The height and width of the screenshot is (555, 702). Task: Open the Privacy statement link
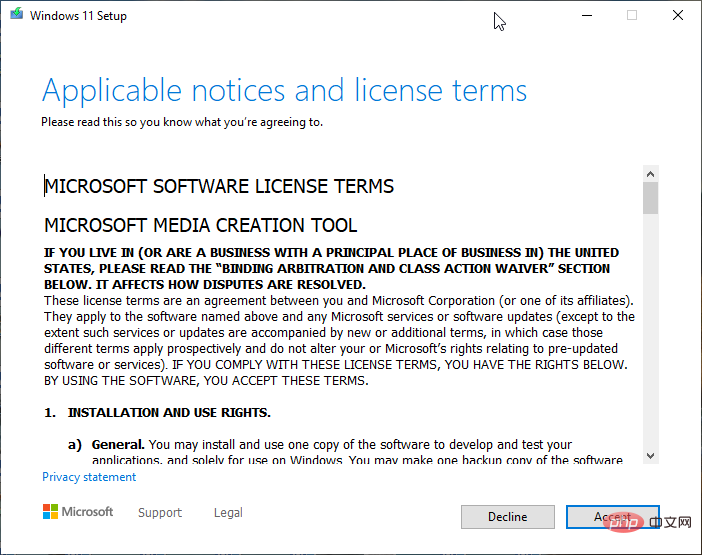pos(89,477)
